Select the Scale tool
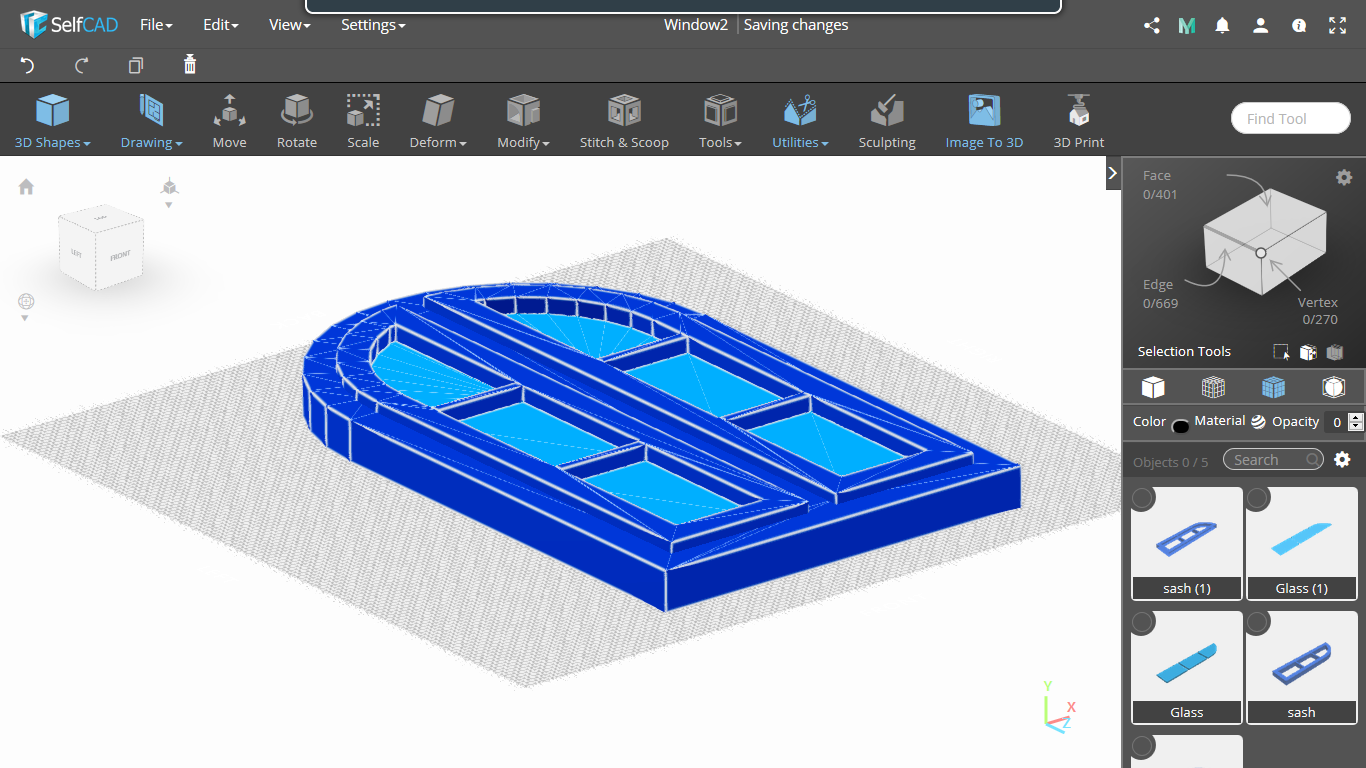1366x768 pixels. [363, 121]
